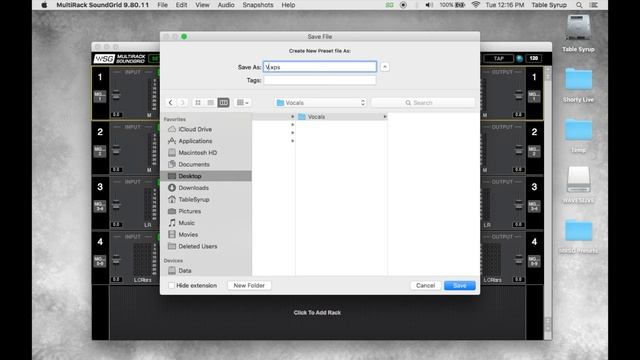Open the Table Syrup user menu
This screenshot has width=640, height=360.
pyautogui.click(x=549, y=5)
